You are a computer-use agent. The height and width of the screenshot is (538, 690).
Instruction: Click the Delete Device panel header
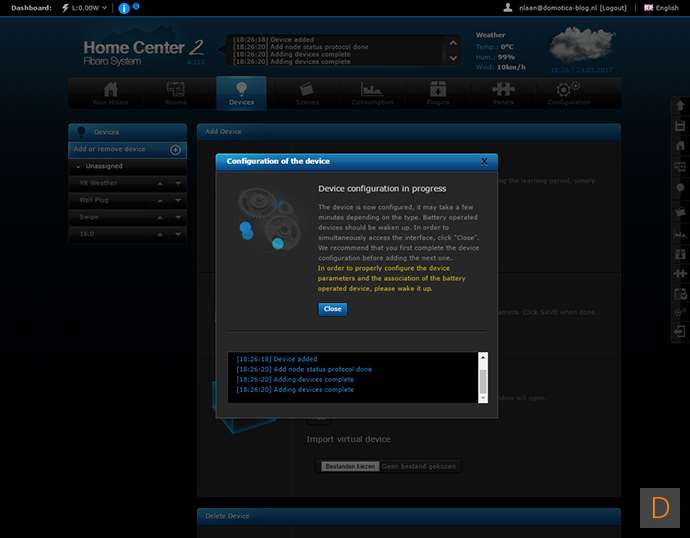[409, 516]
